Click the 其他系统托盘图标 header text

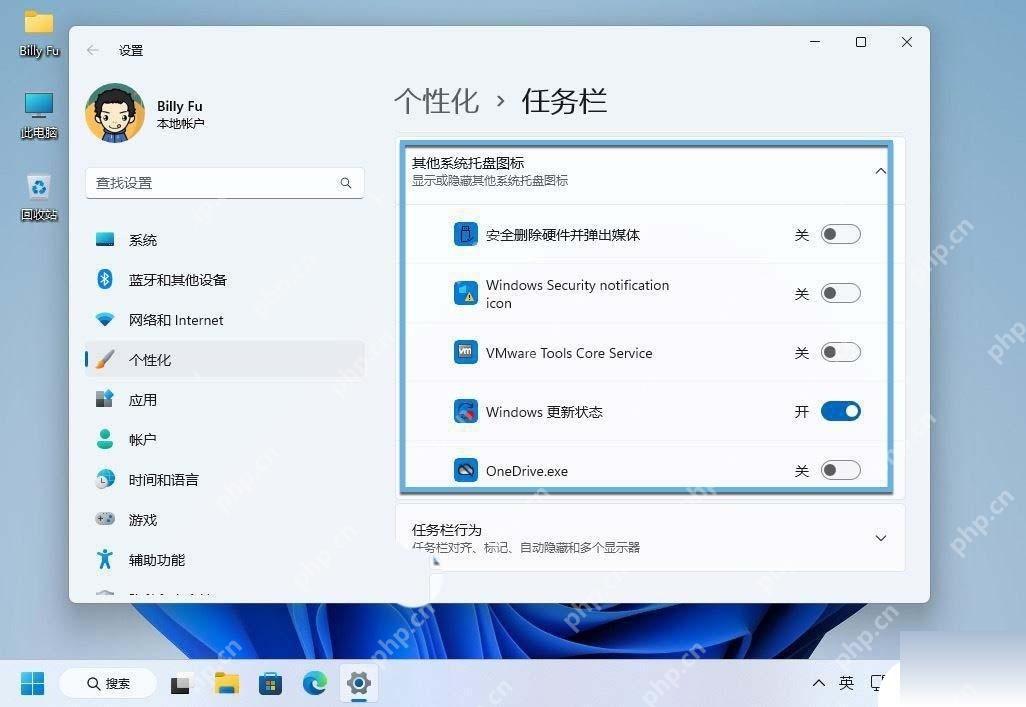coord(468,163)
